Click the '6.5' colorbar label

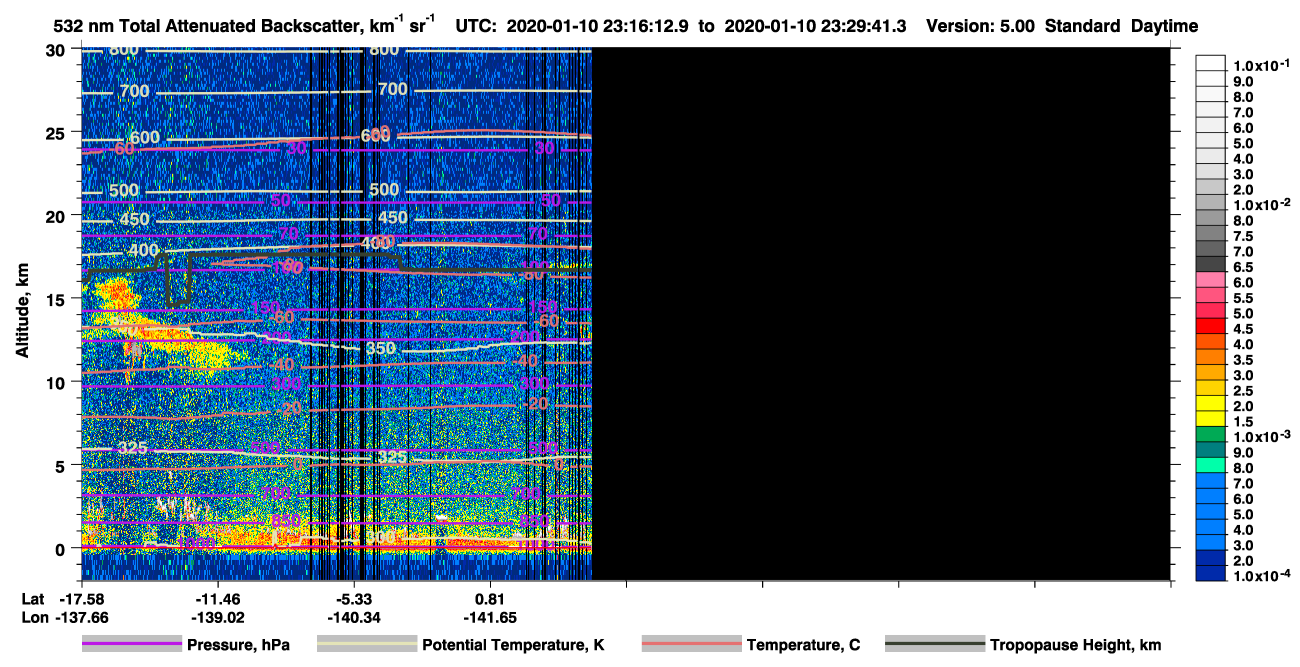point(1243,267)
